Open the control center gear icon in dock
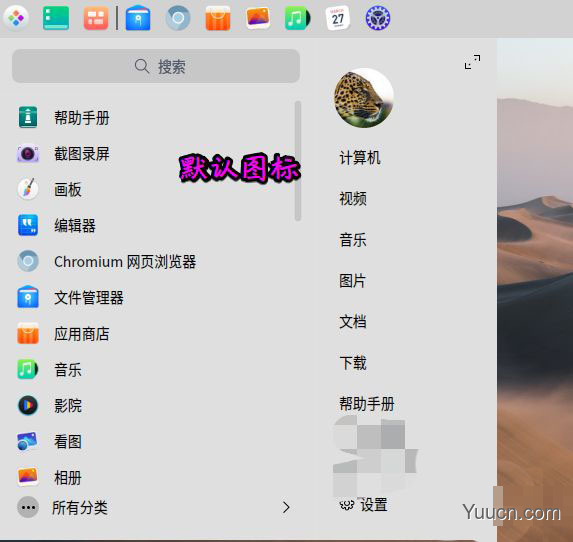Screen dimensions: 573x542 coord(378,18)
